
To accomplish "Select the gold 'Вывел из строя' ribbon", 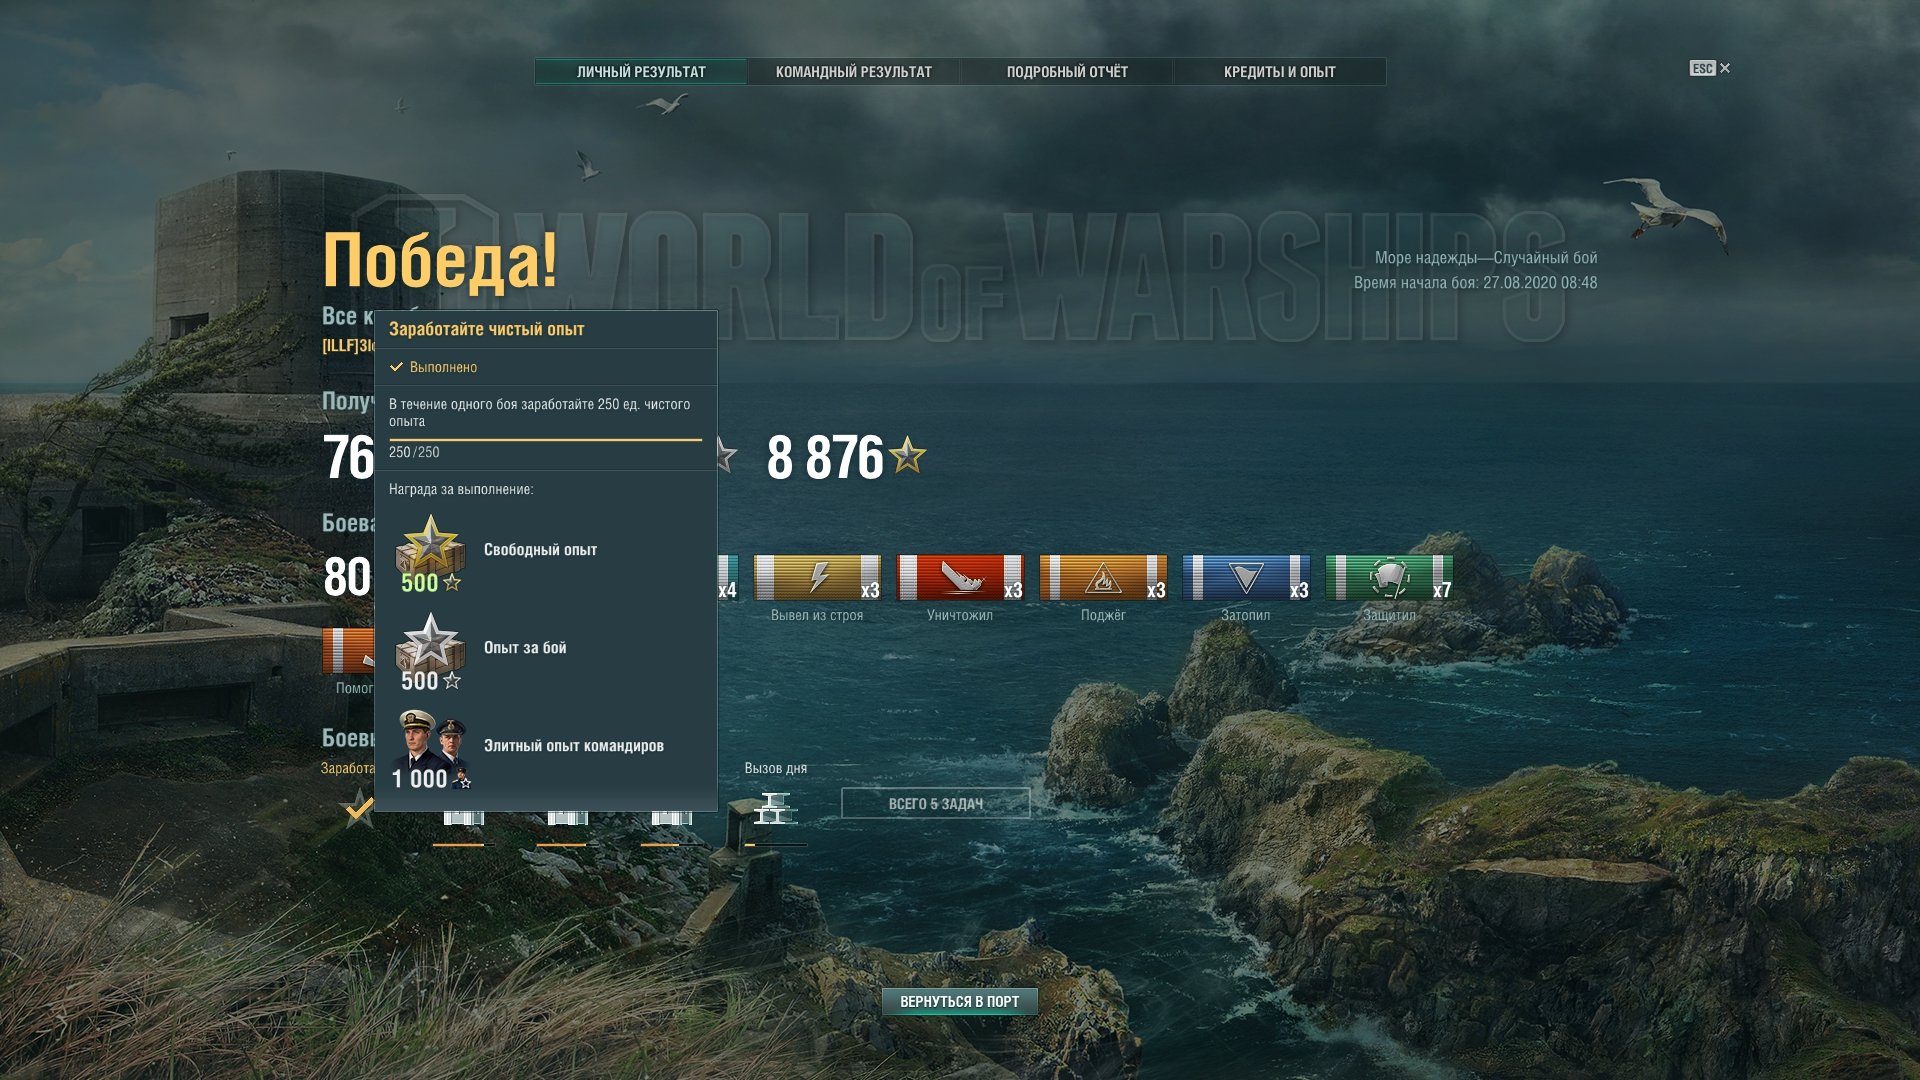I will 817,578.
